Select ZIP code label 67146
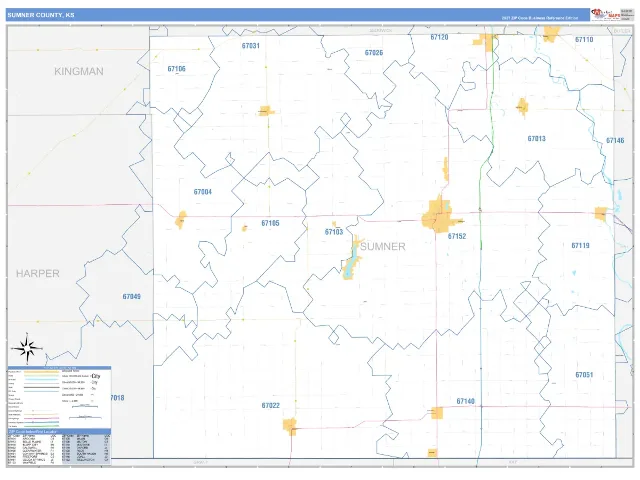This screenshot has width=640, height=480. click(615, 140)
